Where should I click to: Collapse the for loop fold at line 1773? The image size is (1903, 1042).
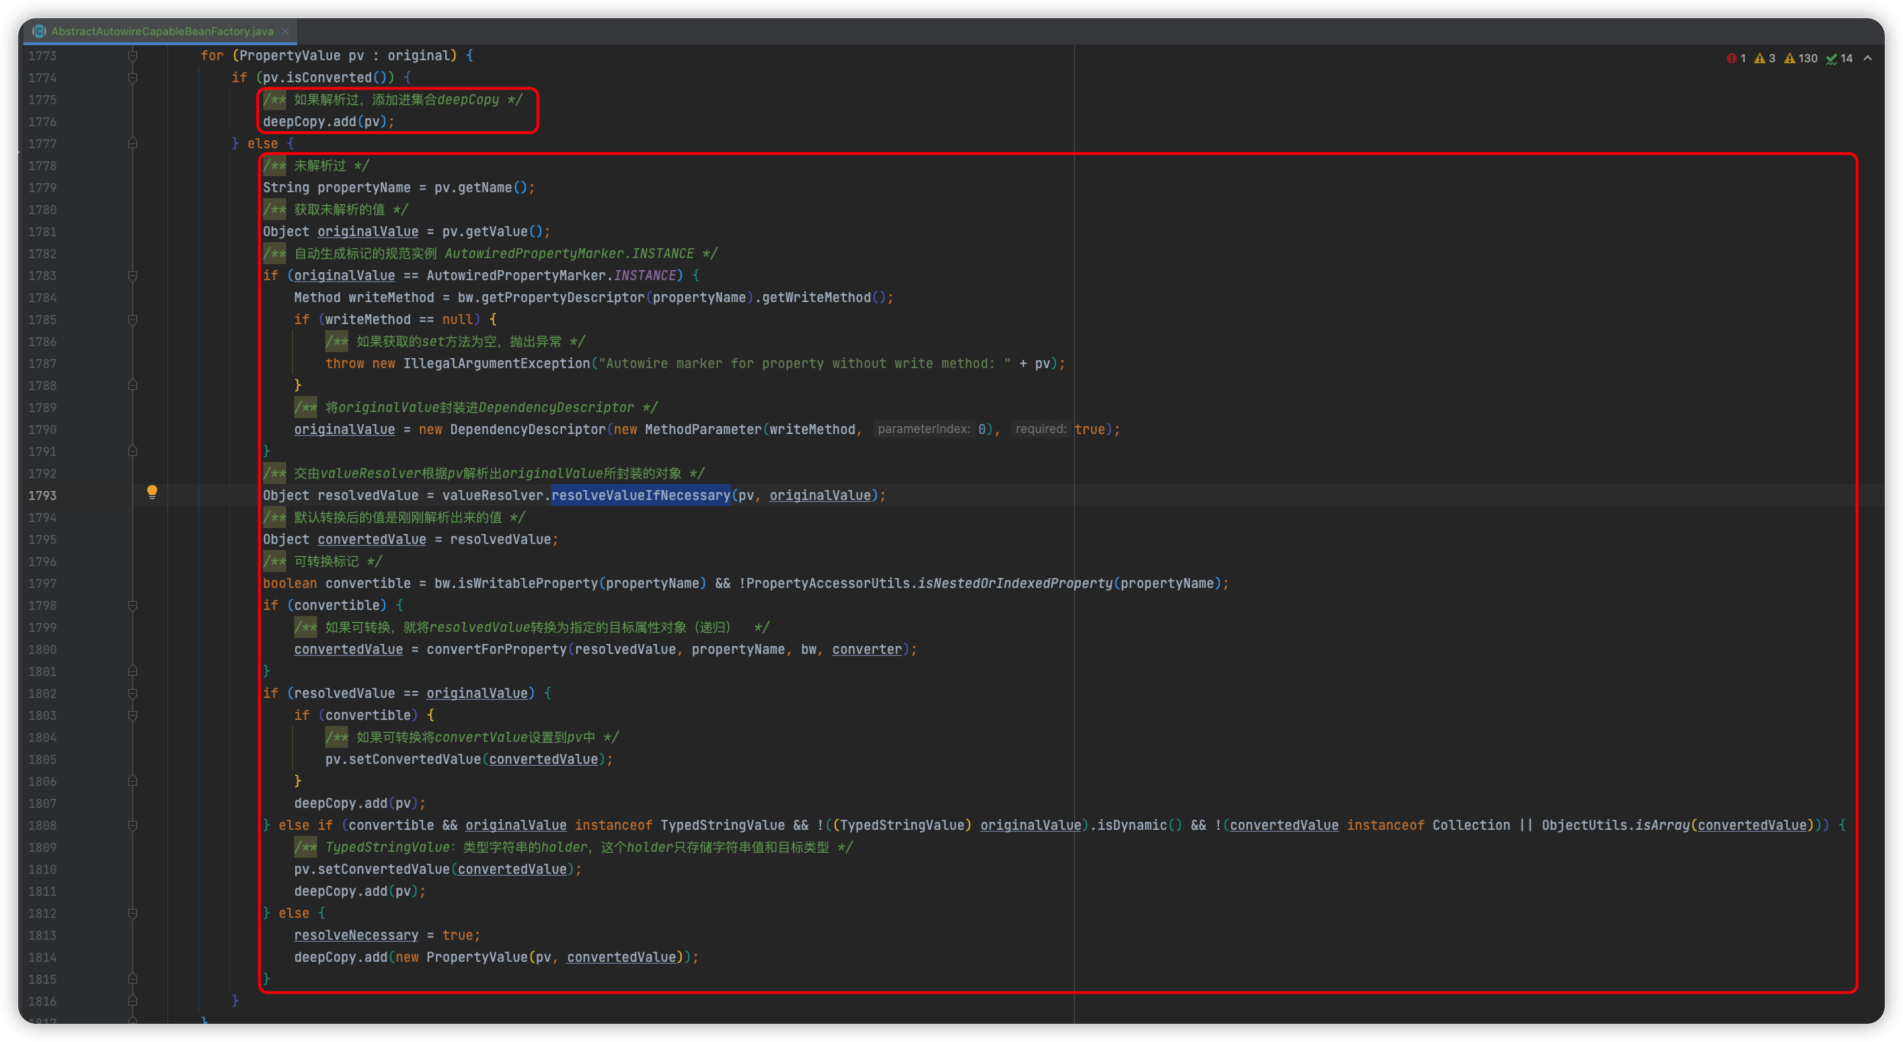point(132,56)
